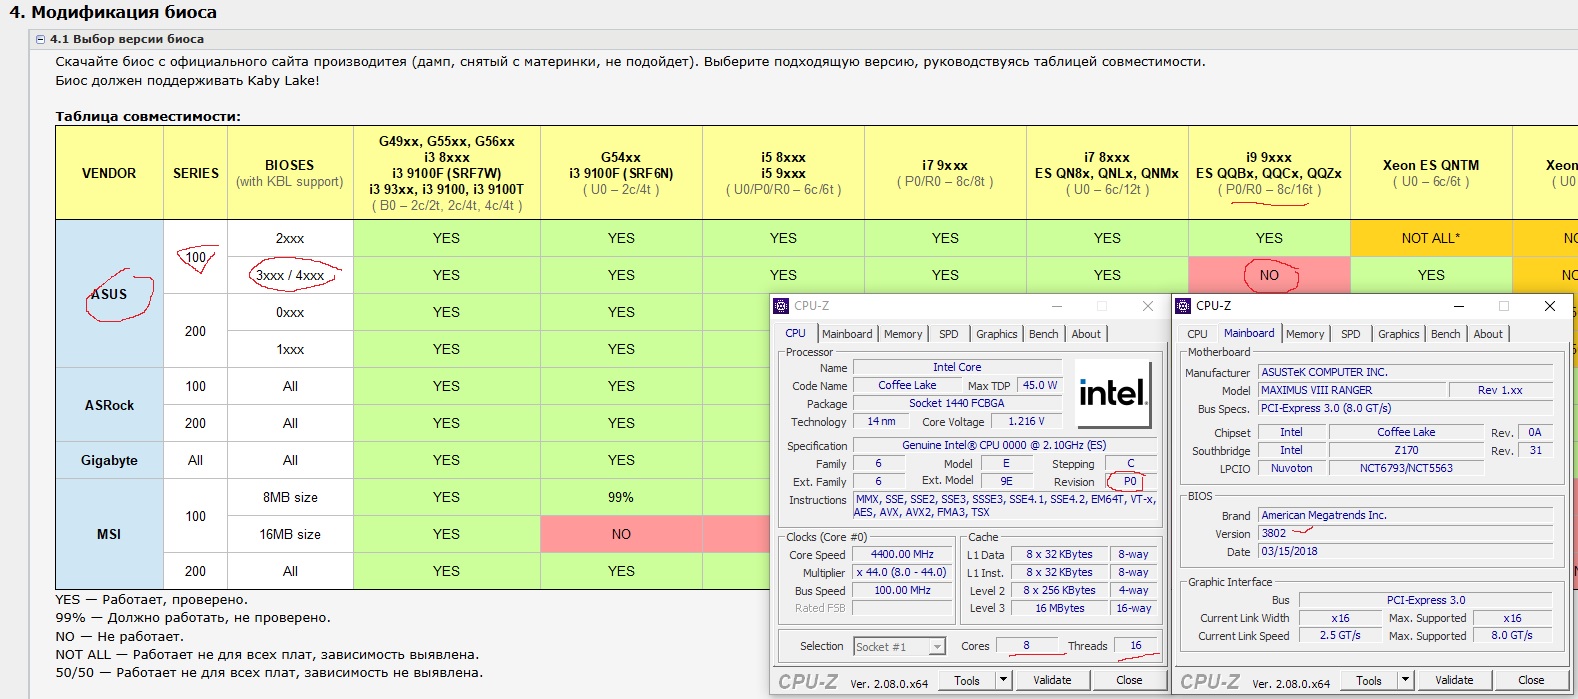Click the i7 9xxx column header

[x=945, y=173]
